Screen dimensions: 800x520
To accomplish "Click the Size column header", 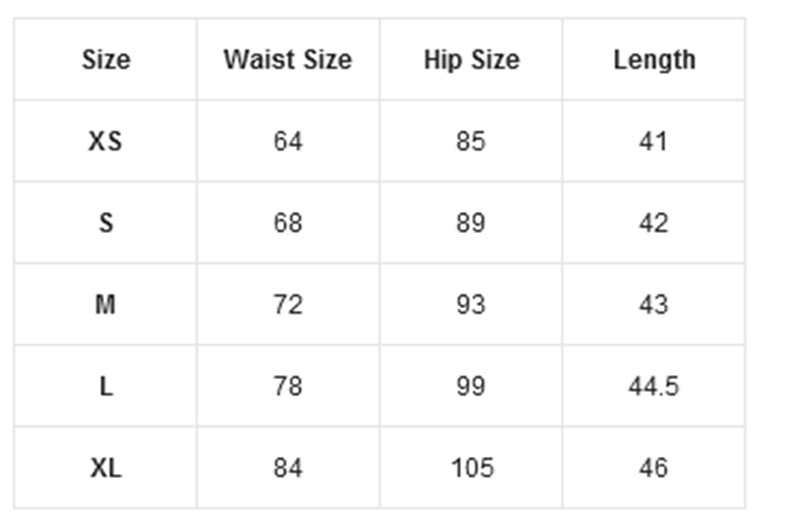I will (x=106, y=60).
